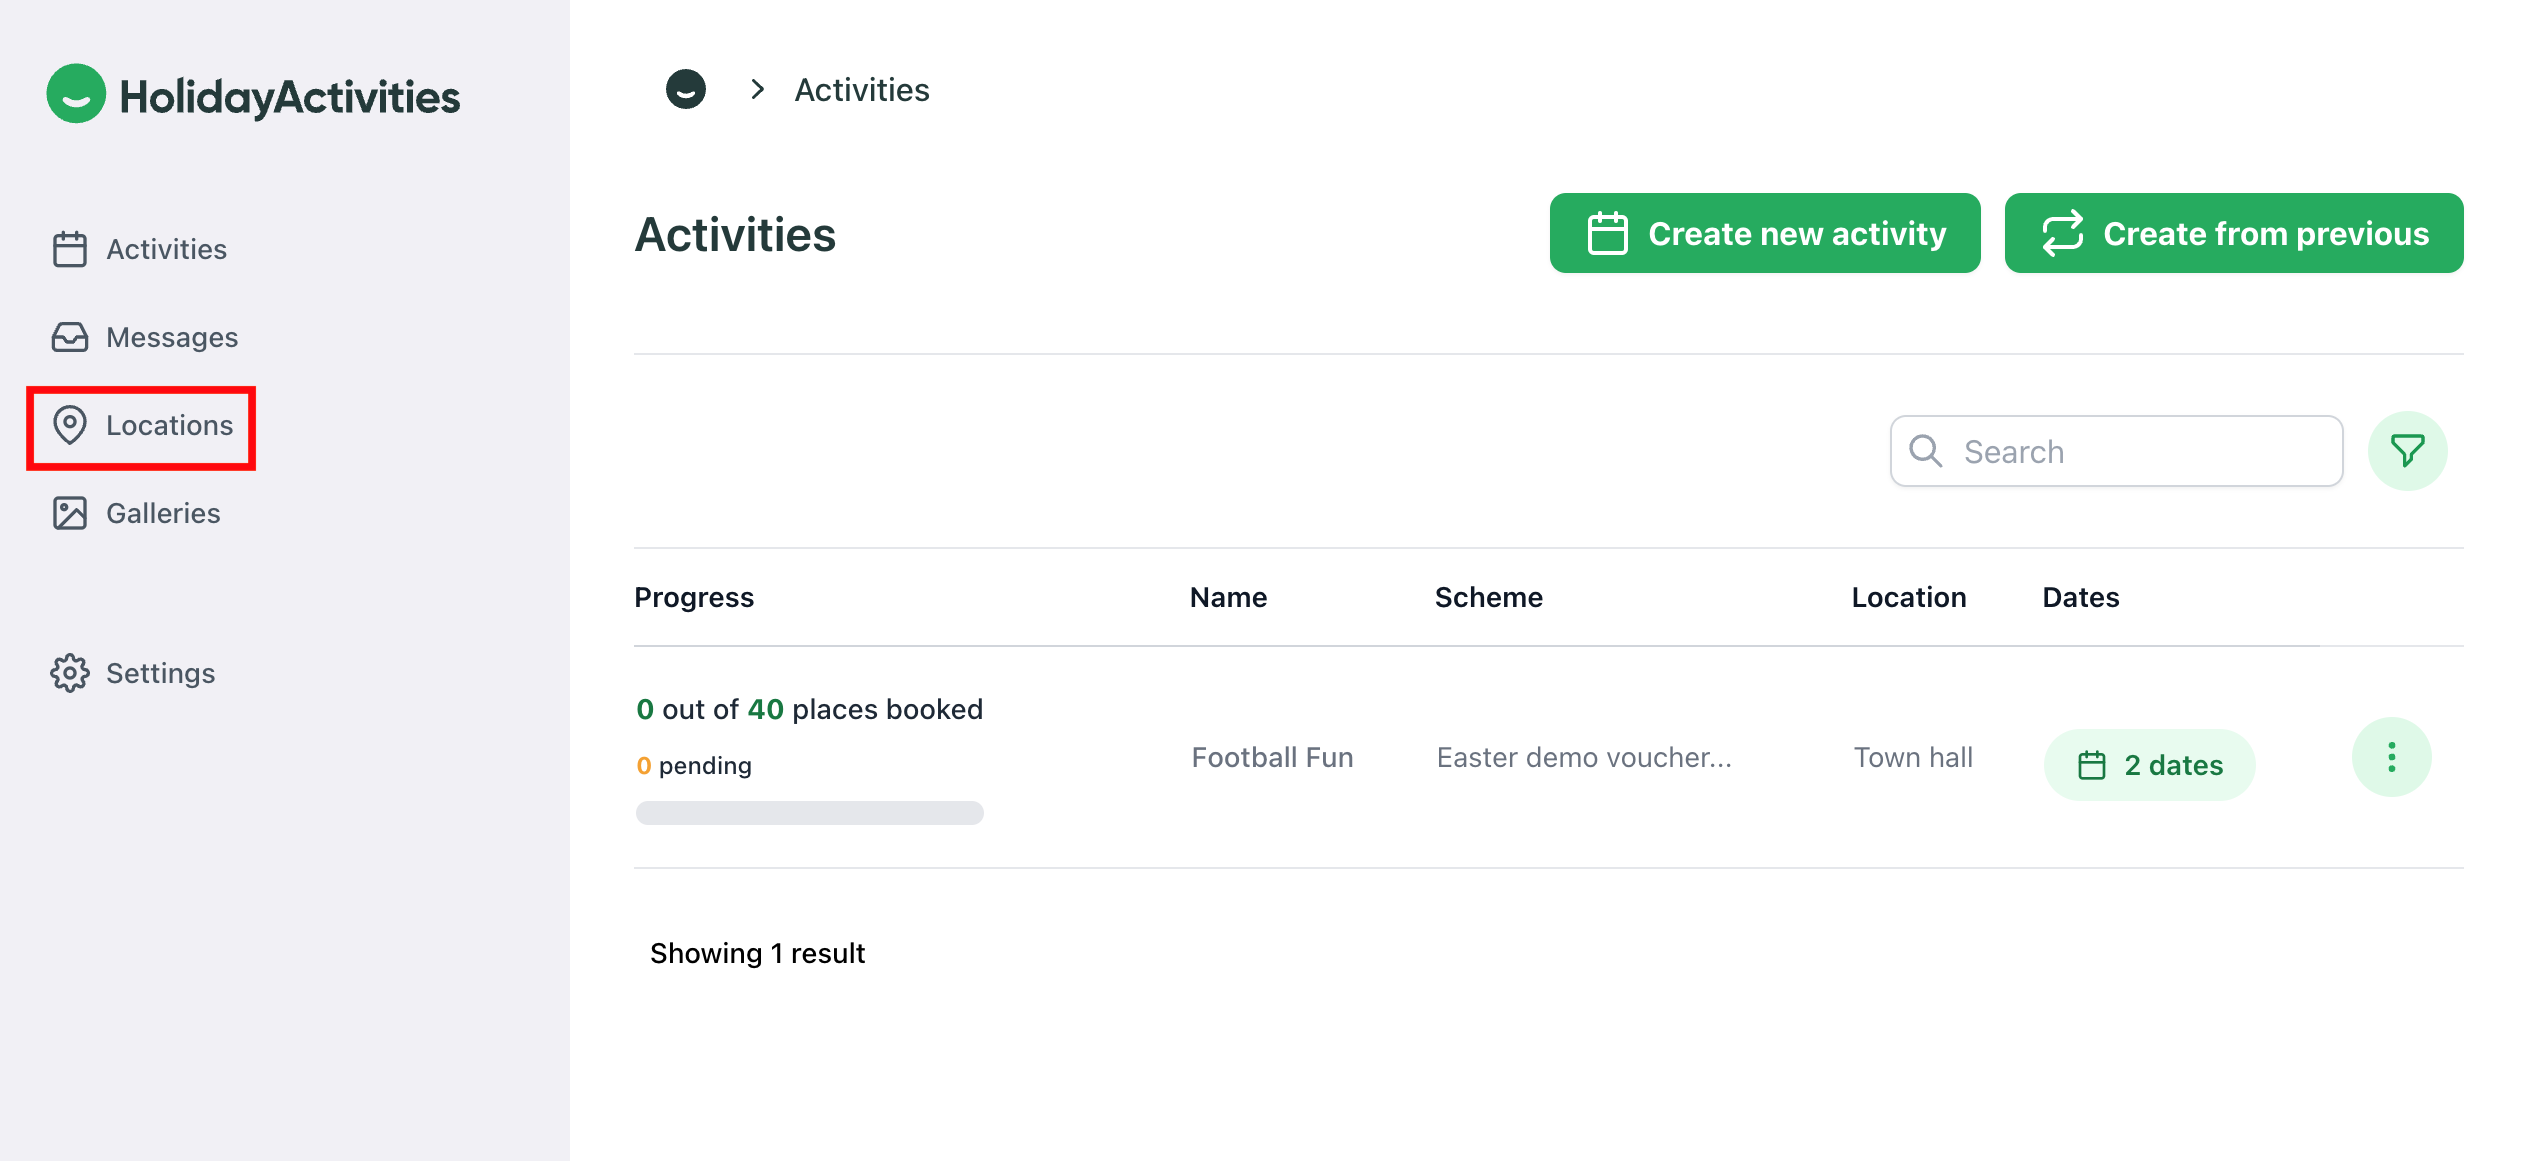The height and width of the screenshot is (1161, 2522).
Task: Click the Activities breadcrumb link
Action: point(862,90)
